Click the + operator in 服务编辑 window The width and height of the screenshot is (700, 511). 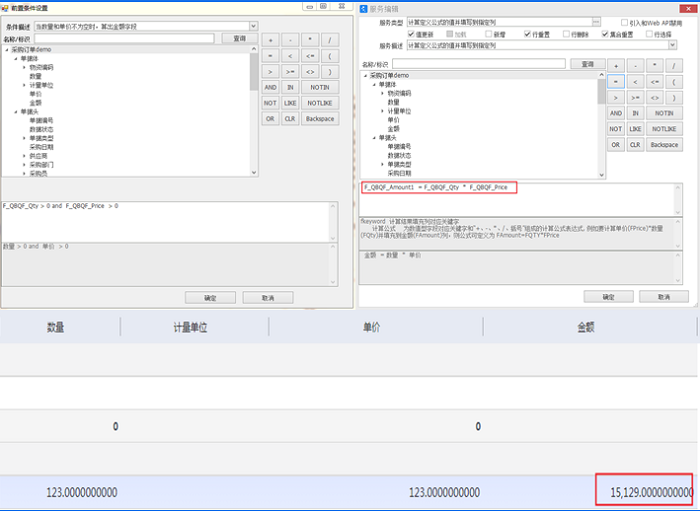pos(616,66)
